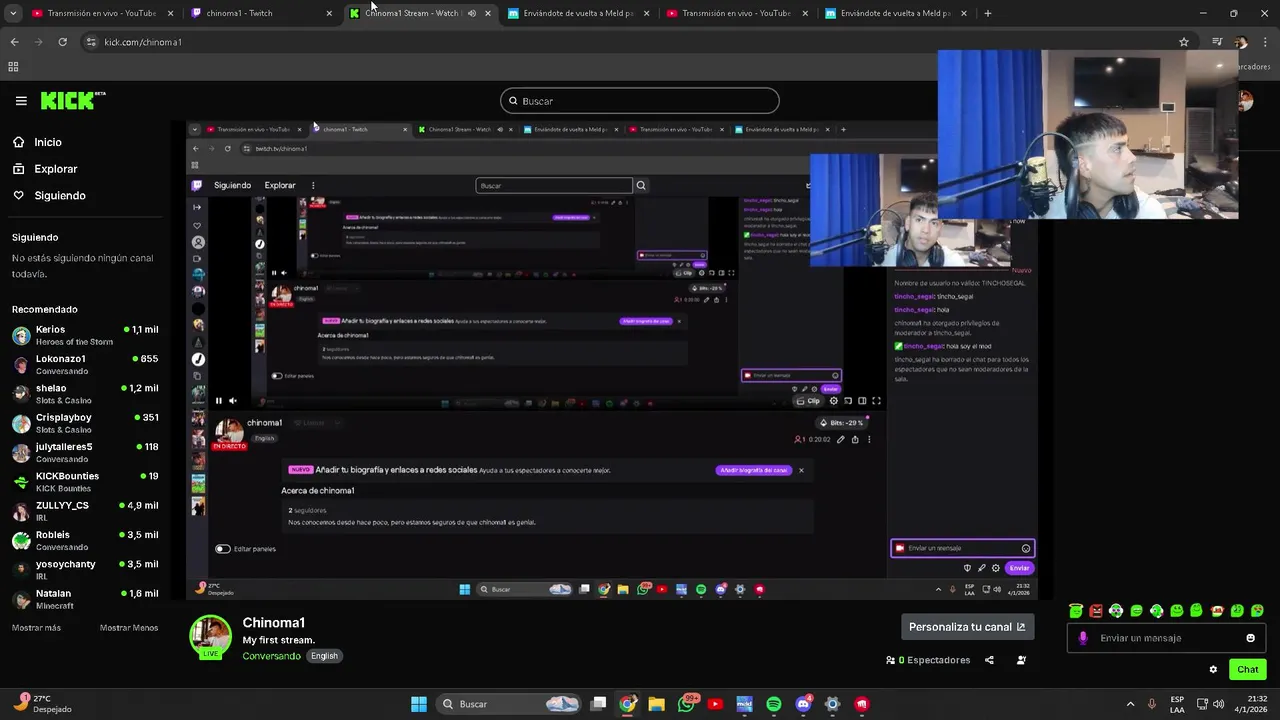Click the purple microphone icon in chat

pyautogui.click(x=1083, y=638)
